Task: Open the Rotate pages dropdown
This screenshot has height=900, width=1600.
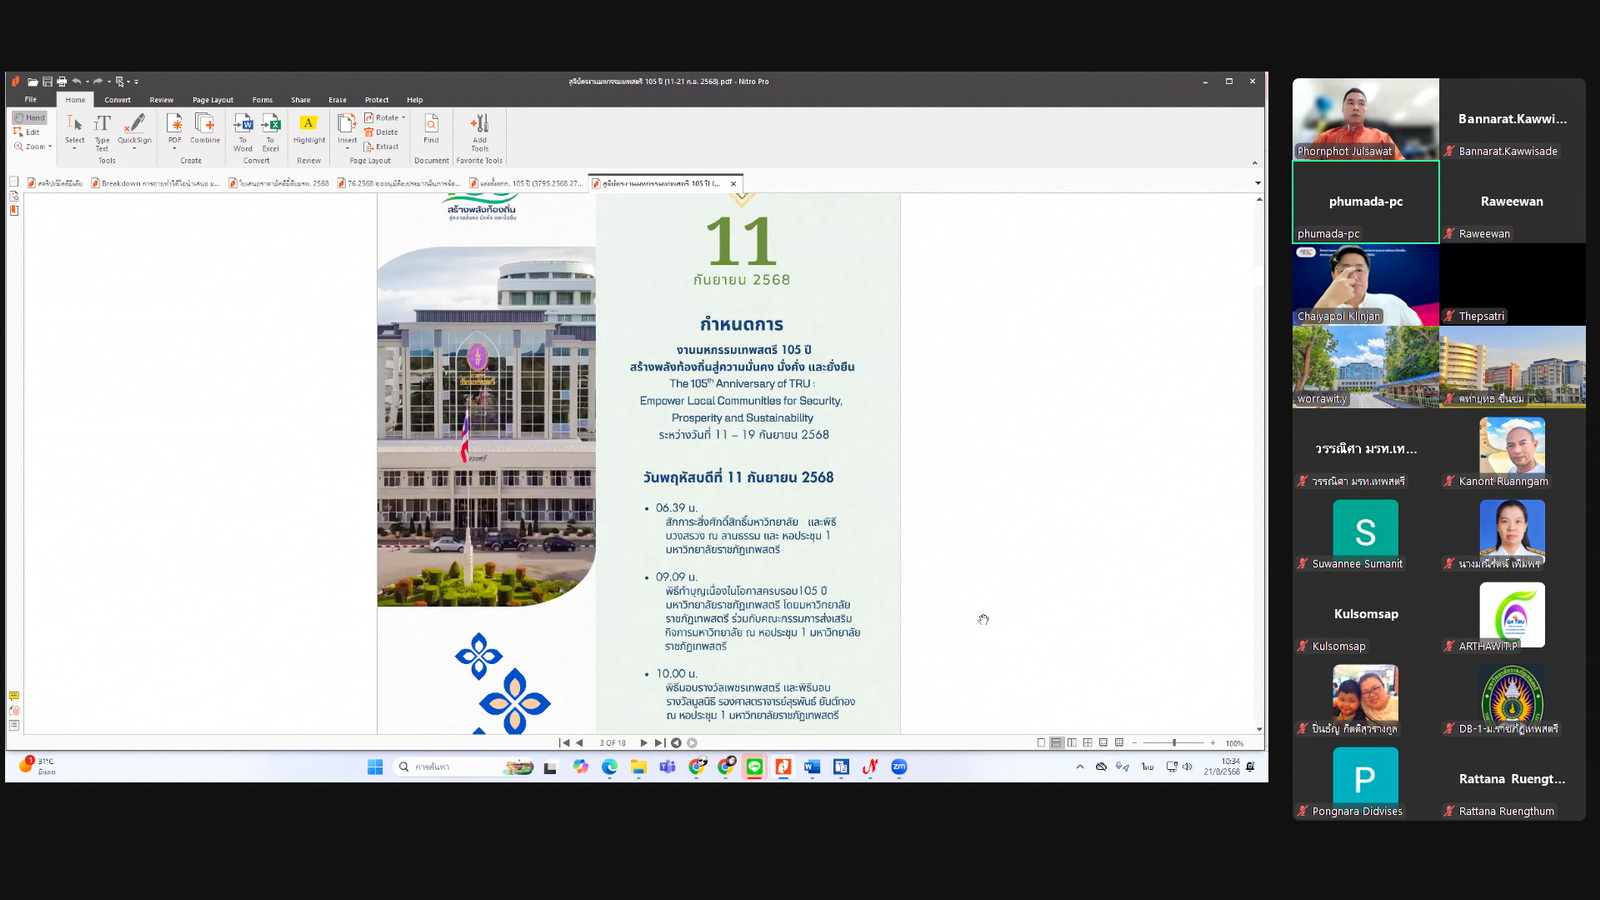Action: coord(385,118)
